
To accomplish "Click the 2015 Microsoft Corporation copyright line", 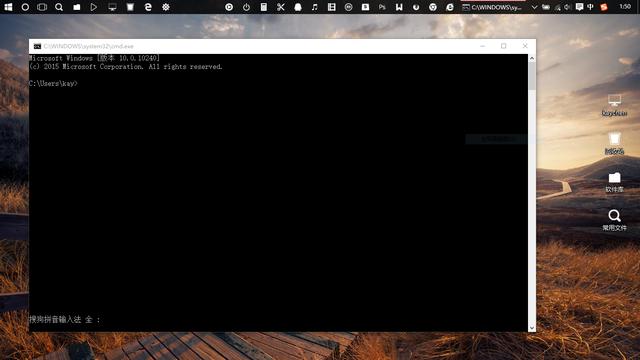I will point(126,67).
